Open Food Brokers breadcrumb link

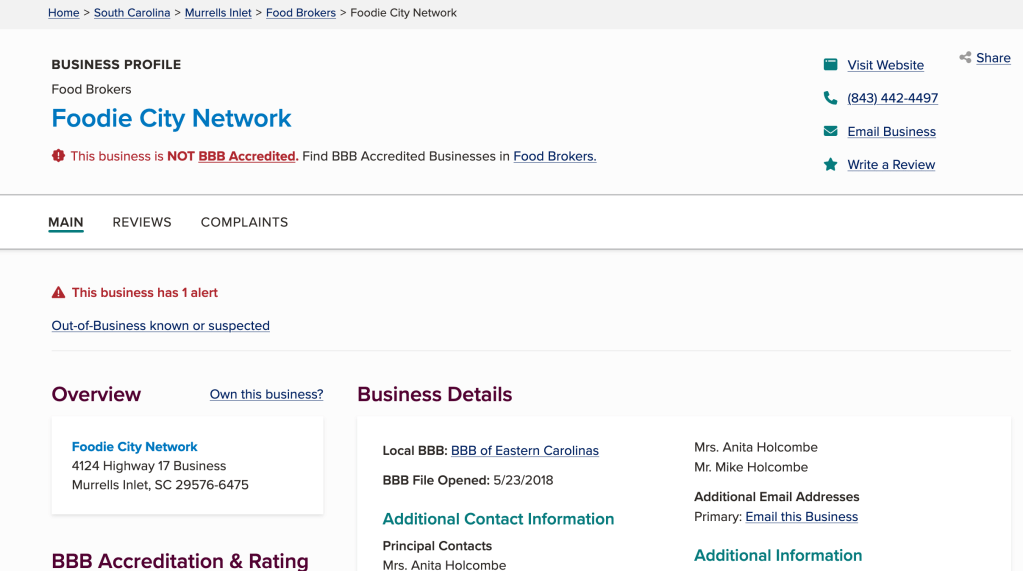301,13
